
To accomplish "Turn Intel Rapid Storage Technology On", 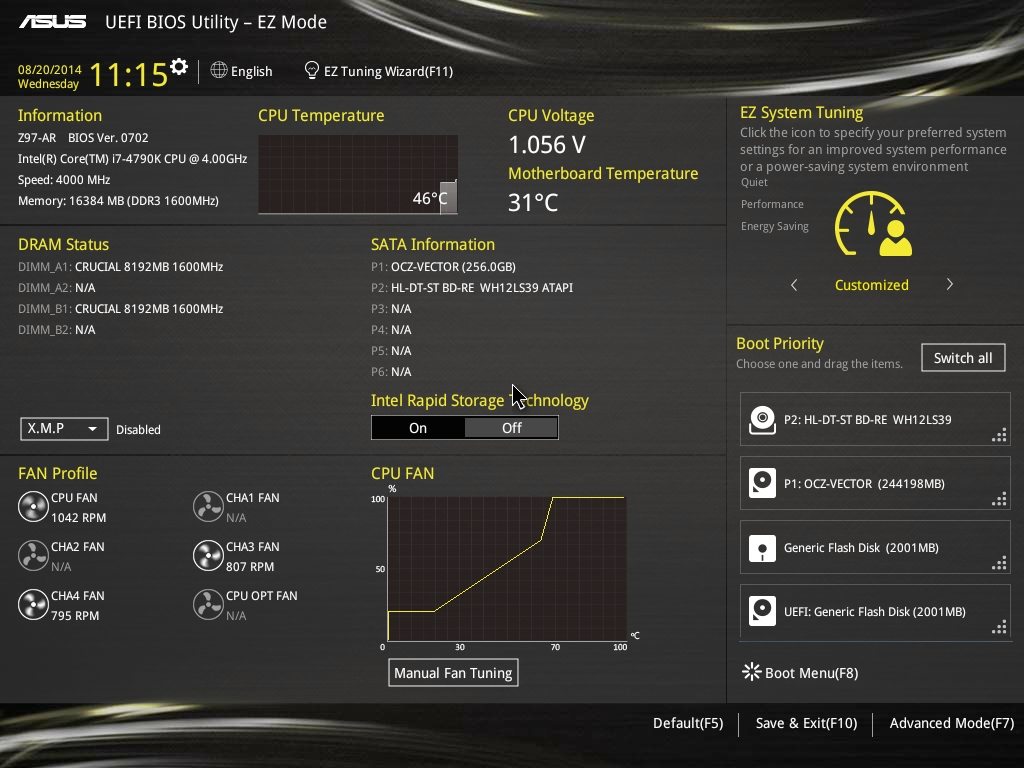I will pos(418,428).
